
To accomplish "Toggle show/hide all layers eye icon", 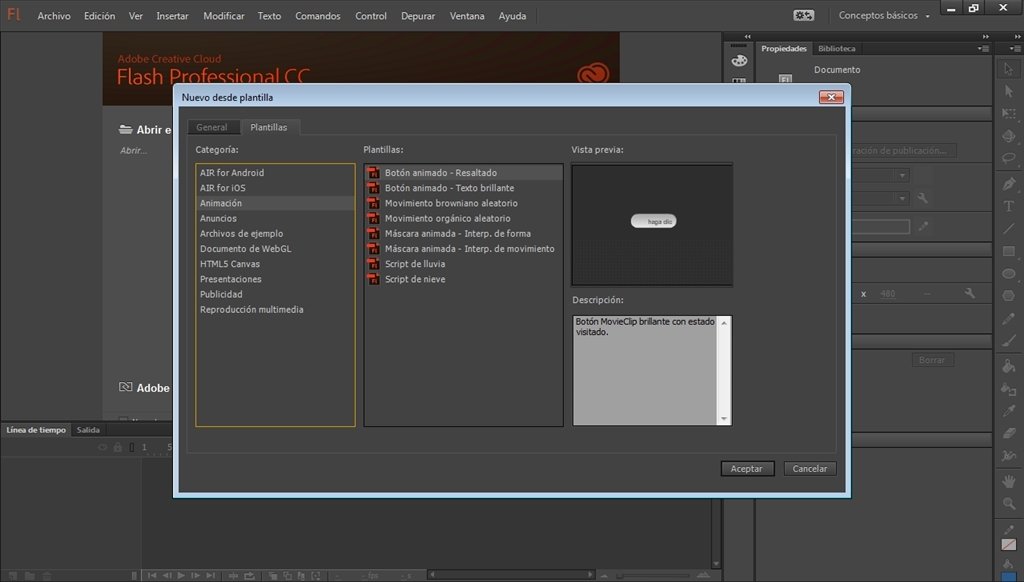I will click(103, 447).
